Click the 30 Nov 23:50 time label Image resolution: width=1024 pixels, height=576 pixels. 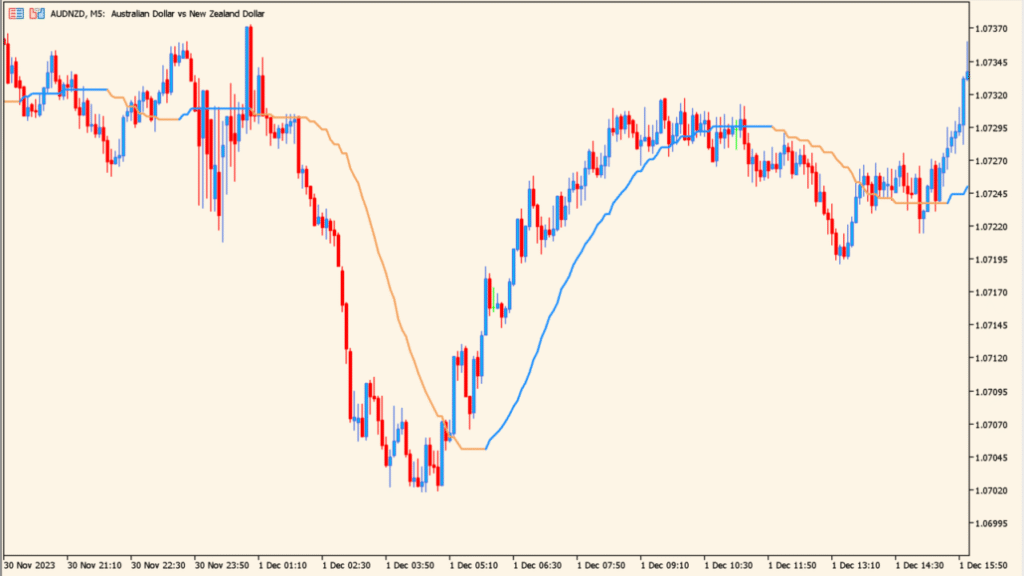[224, 565]
